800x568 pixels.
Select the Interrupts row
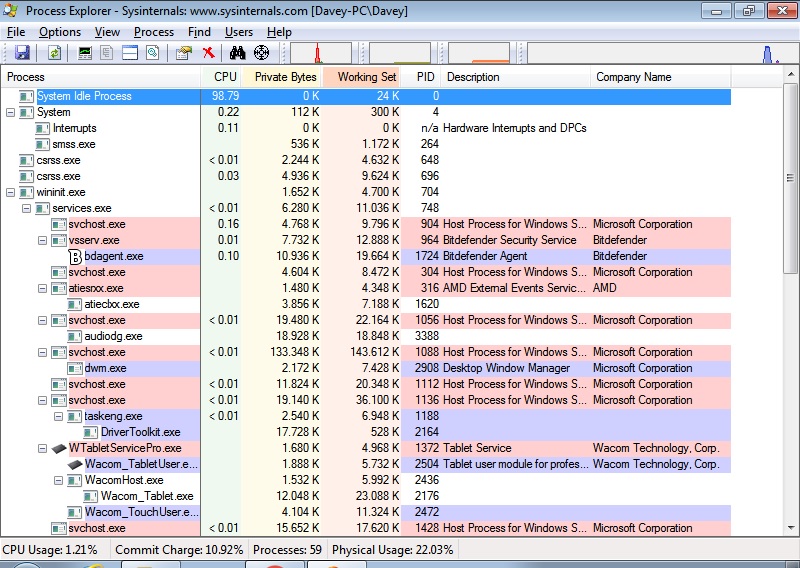point(366,128)
